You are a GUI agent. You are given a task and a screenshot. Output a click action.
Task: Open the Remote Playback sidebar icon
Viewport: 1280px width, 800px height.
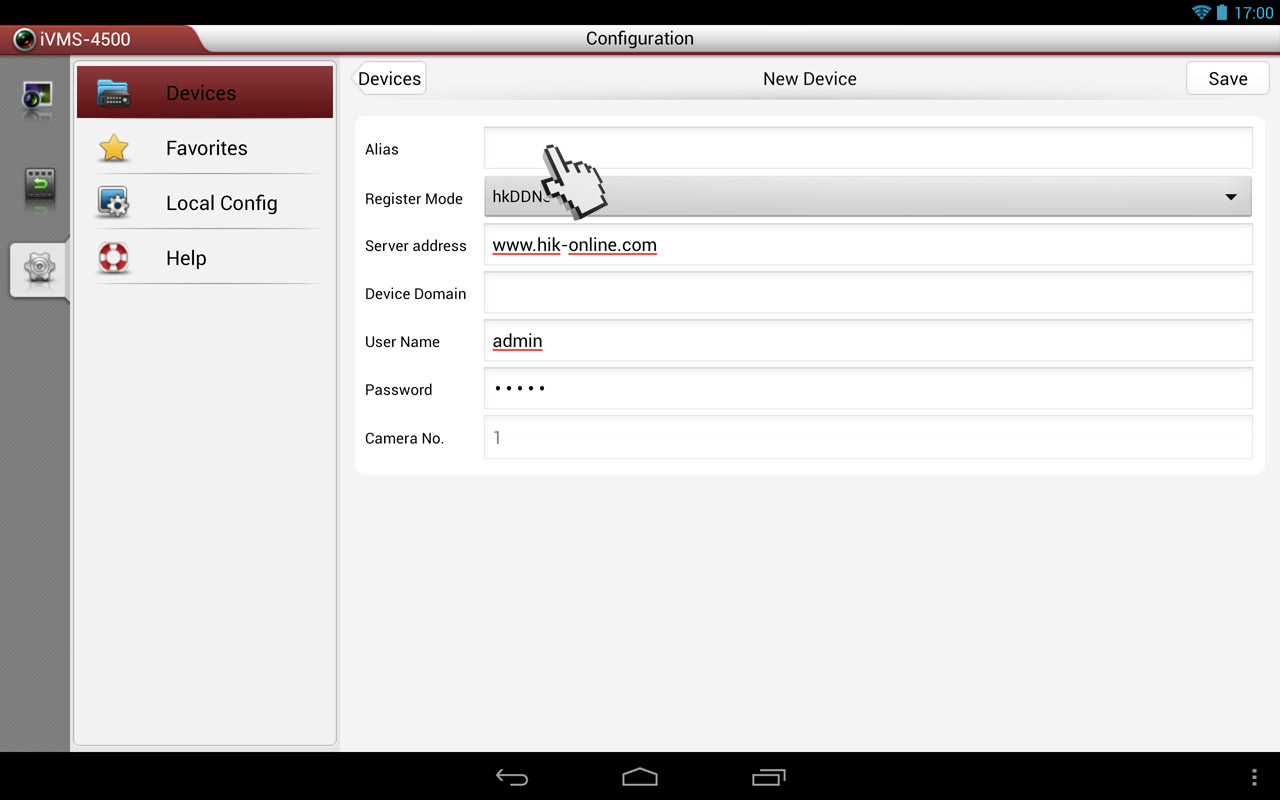click(39, 186)
